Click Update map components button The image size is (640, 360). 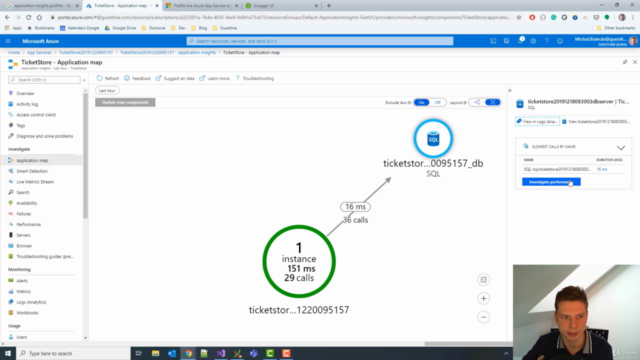pyautogui.click(x=125, y=102)
